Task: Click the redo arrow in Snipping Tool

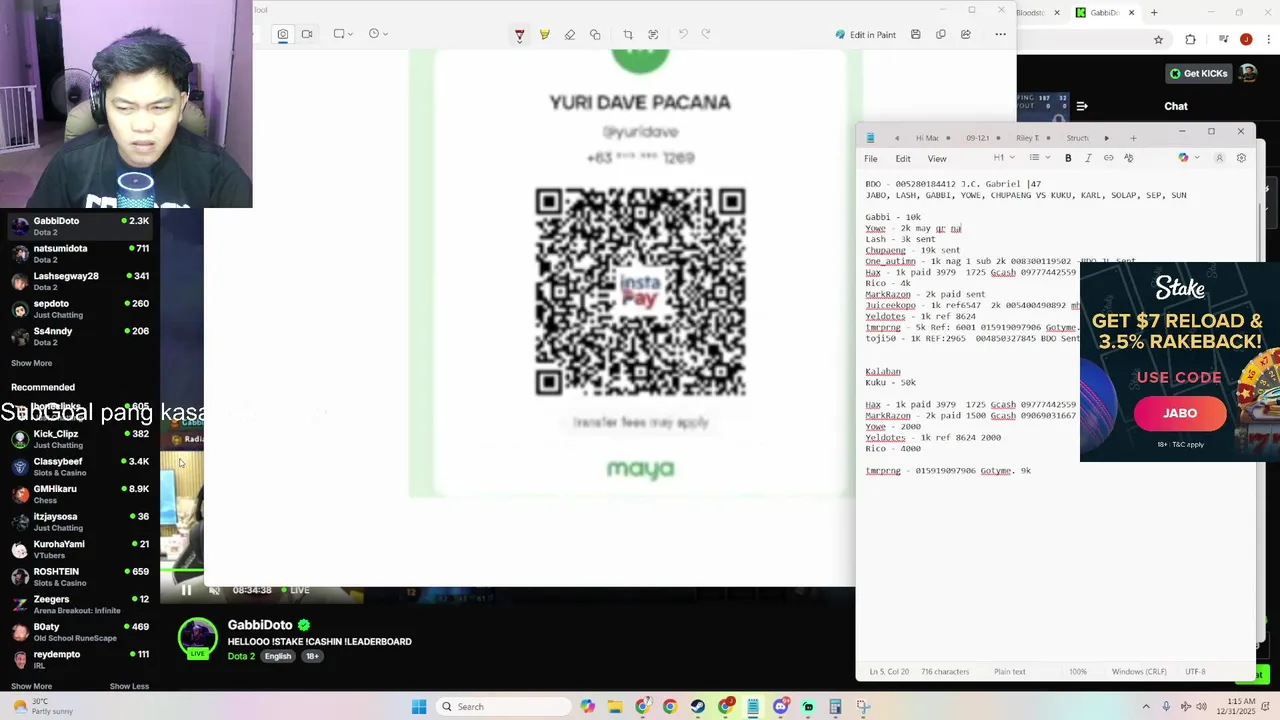Action: pos(706,34)
